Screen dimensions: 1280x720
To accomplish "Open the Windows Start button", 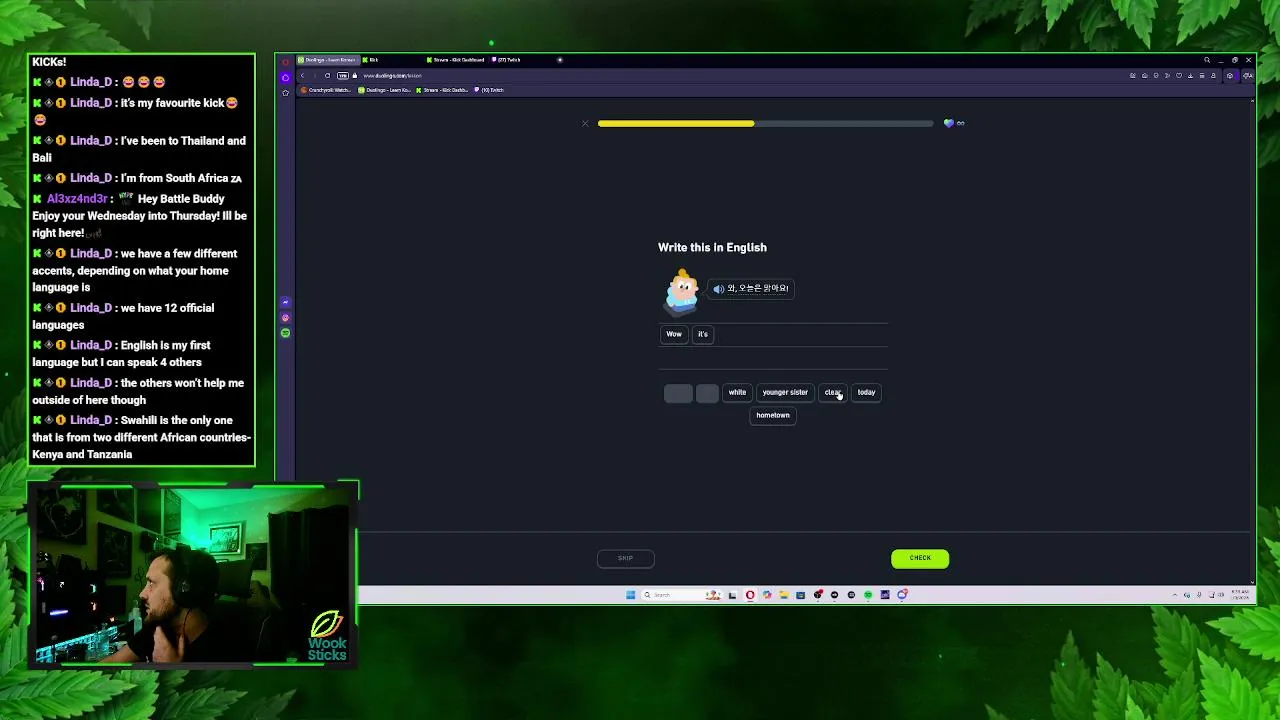I will pos(630,595).
